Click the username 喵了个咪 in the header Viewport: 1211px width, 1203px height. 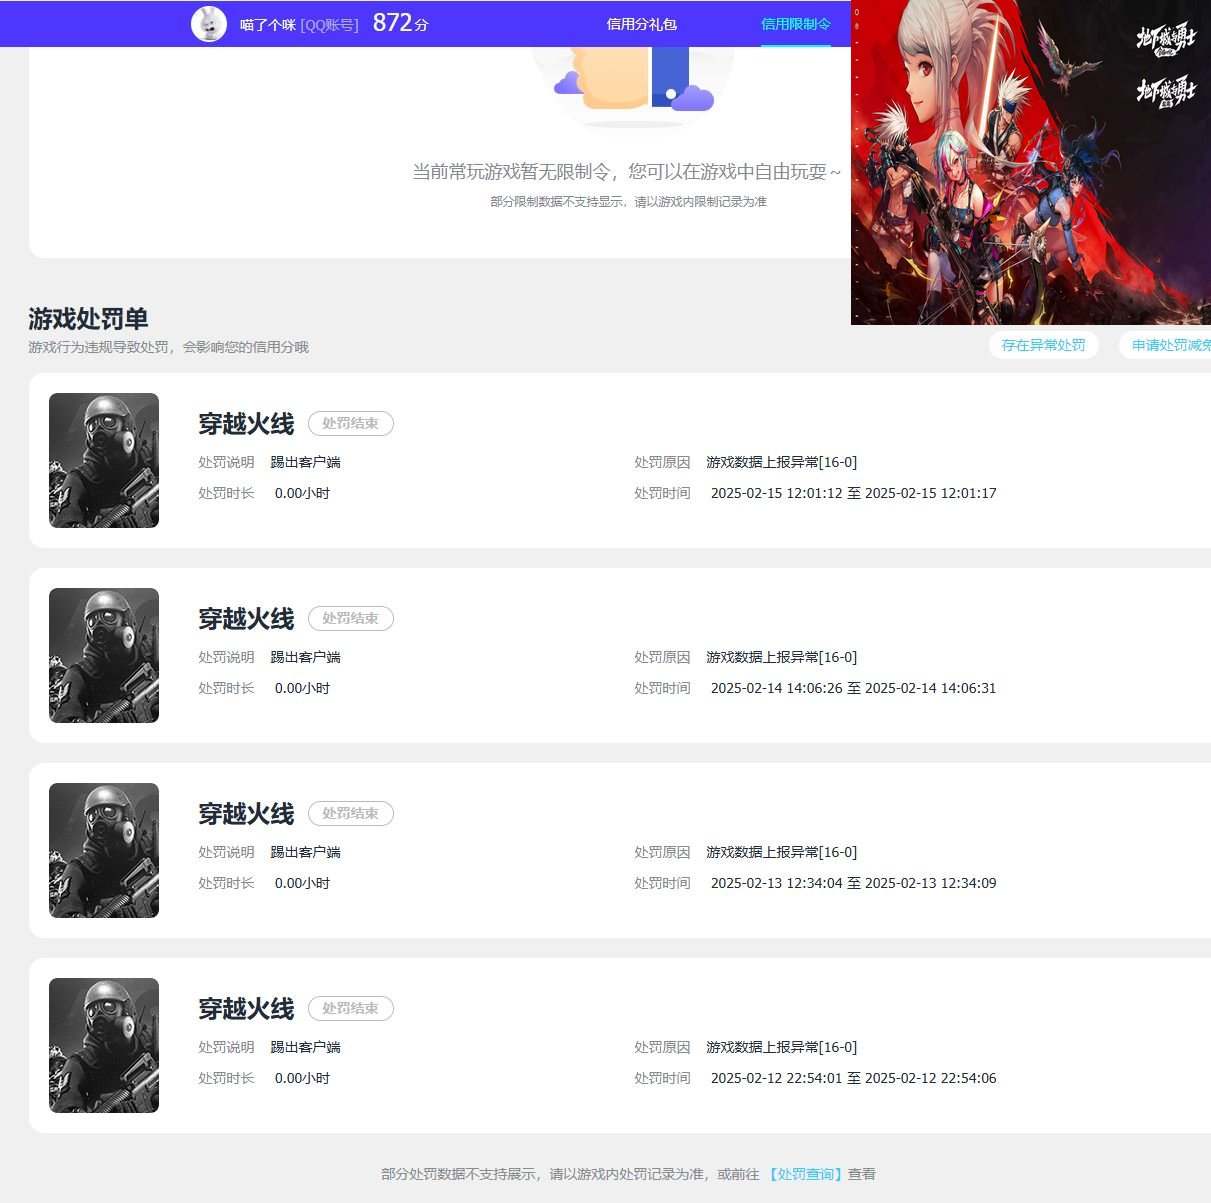pos(268,25)
